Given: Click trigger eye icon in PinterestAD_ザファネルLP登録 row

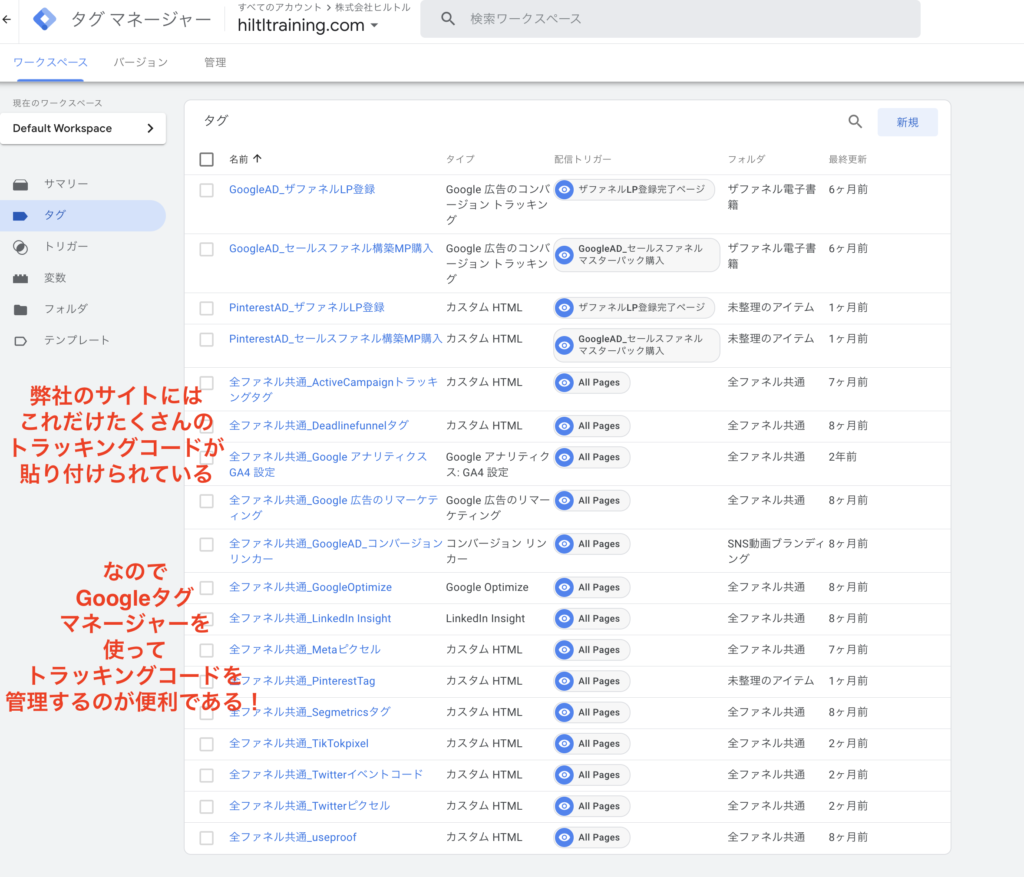Looking at the screenshot, I should [x=564, y=308].
